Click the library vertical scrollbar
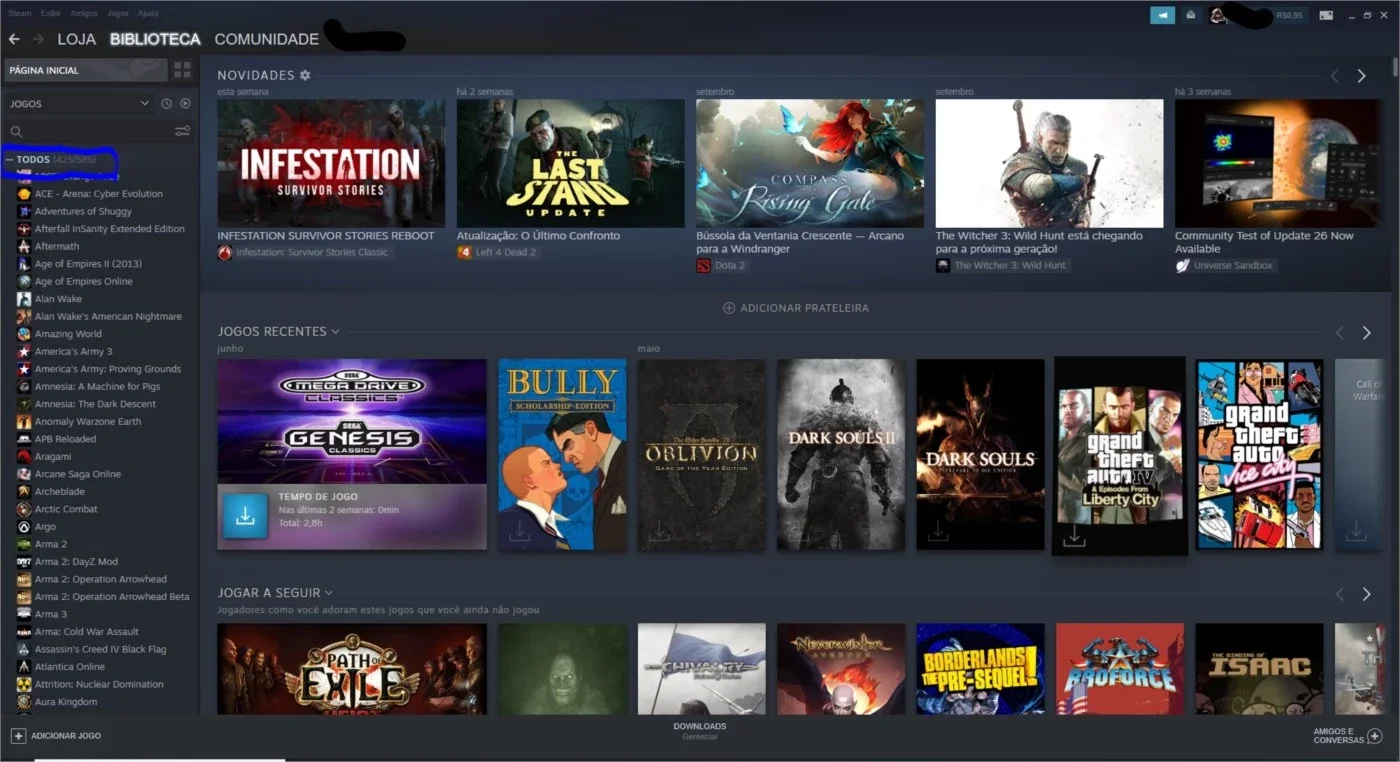The width and height of the screenshot is (1400, 762). [x=1395, y=68]
